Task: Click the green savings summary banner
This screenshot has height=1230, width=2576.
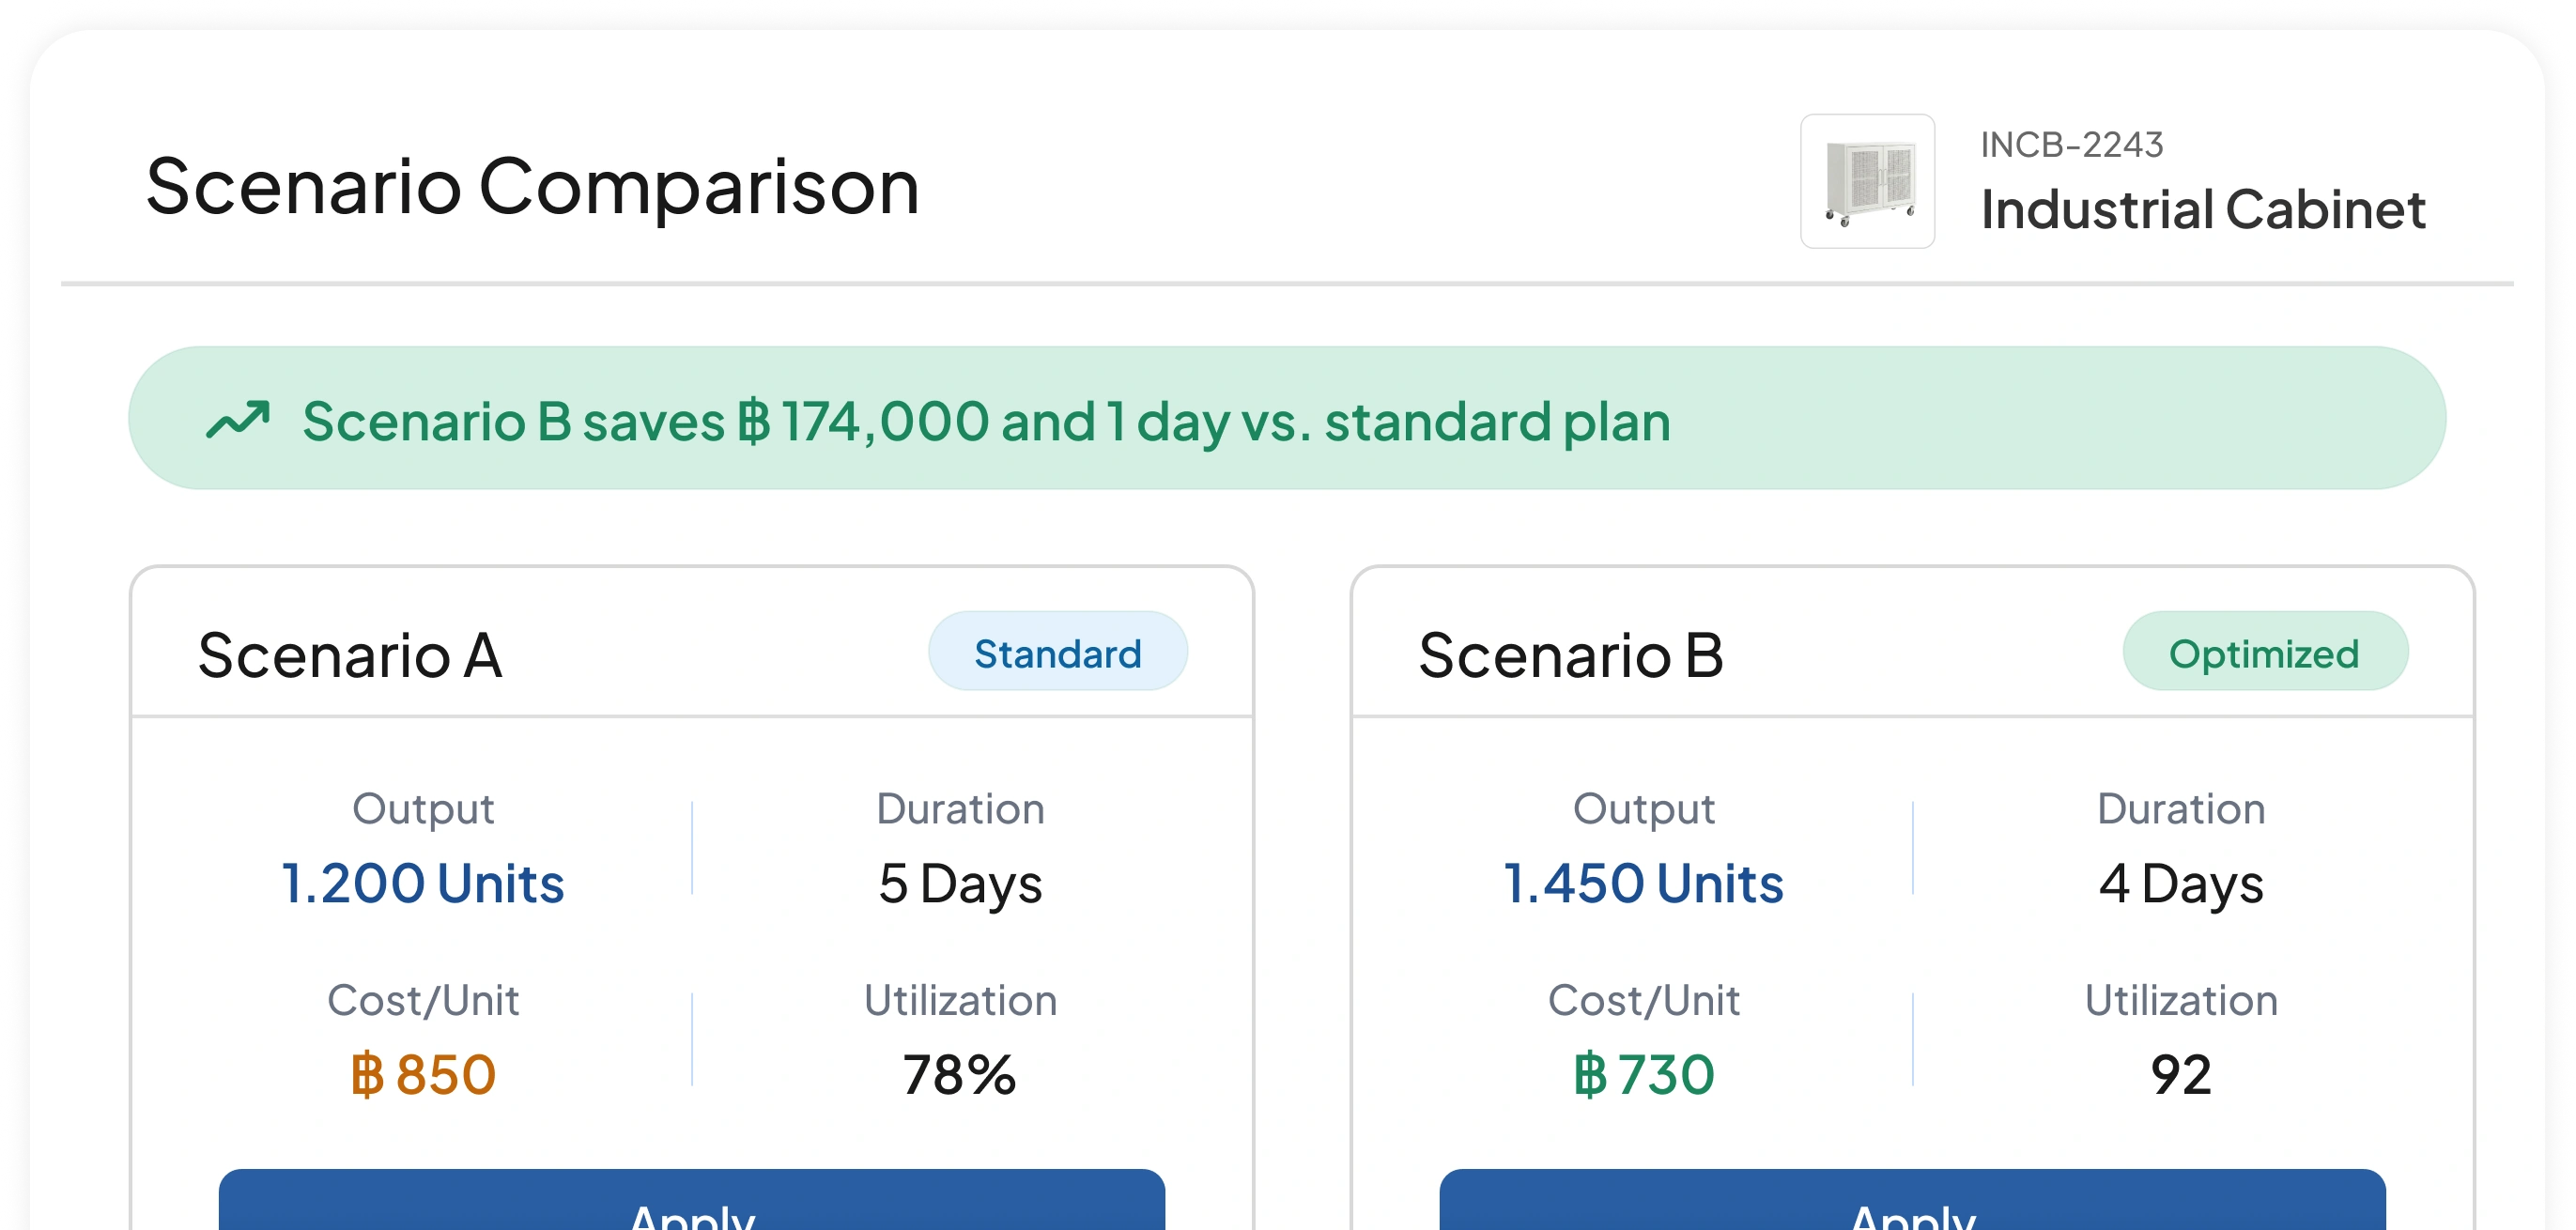Action: tap(1287, 418)
